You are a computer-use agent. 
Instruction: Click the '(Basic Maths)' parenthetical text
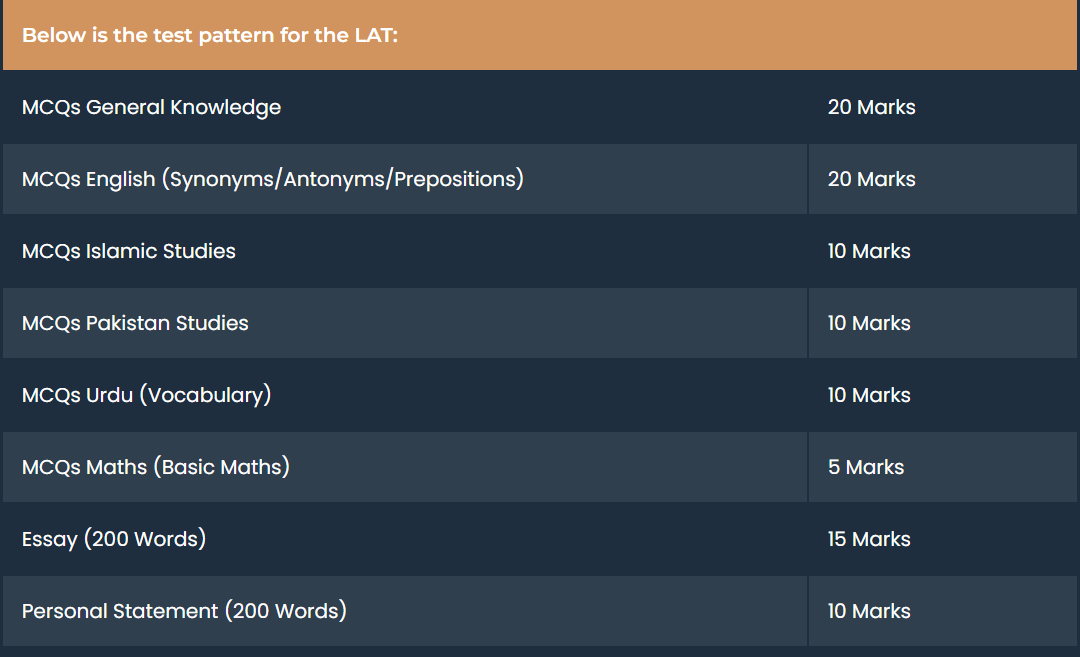pos(221,467)
